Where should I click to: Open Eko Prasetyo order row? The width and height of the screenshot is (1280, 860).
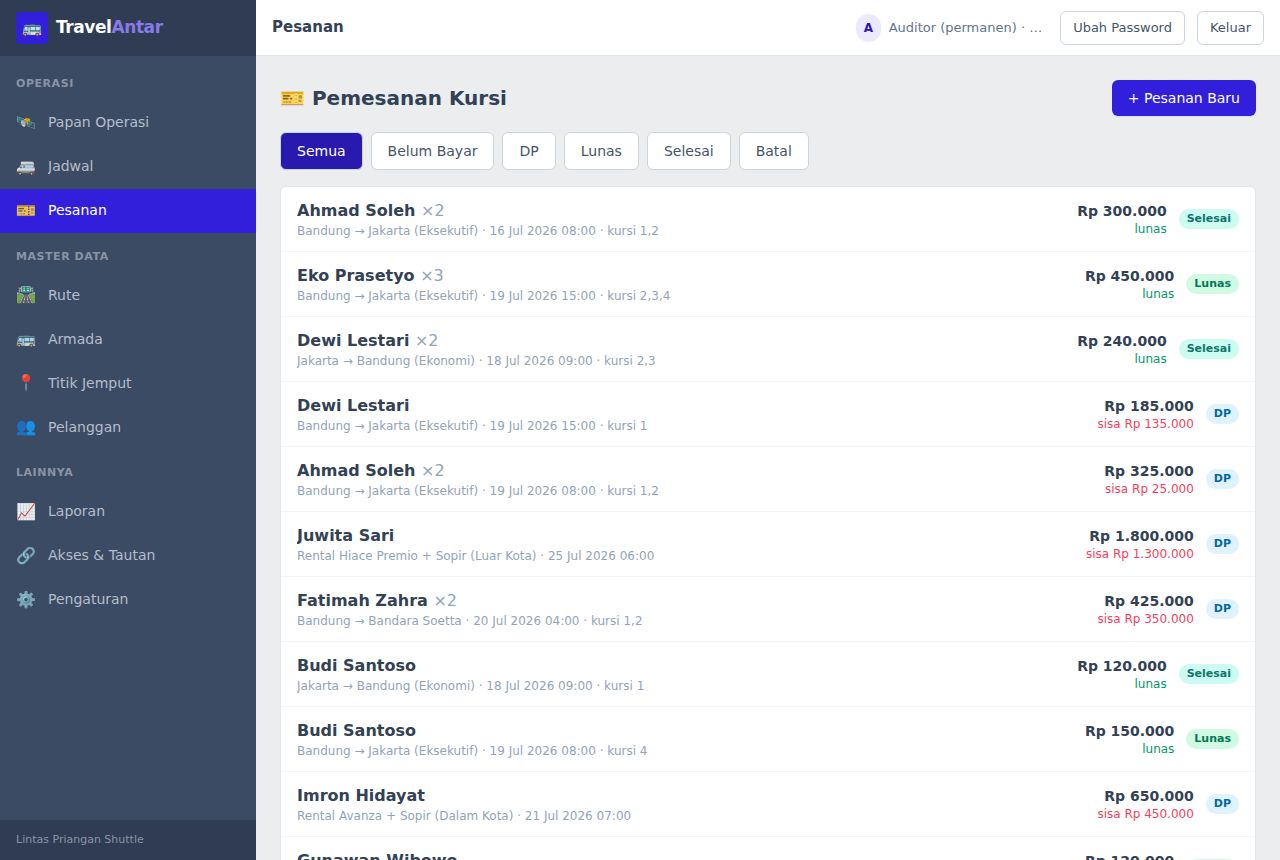click(x=768, y=284)
